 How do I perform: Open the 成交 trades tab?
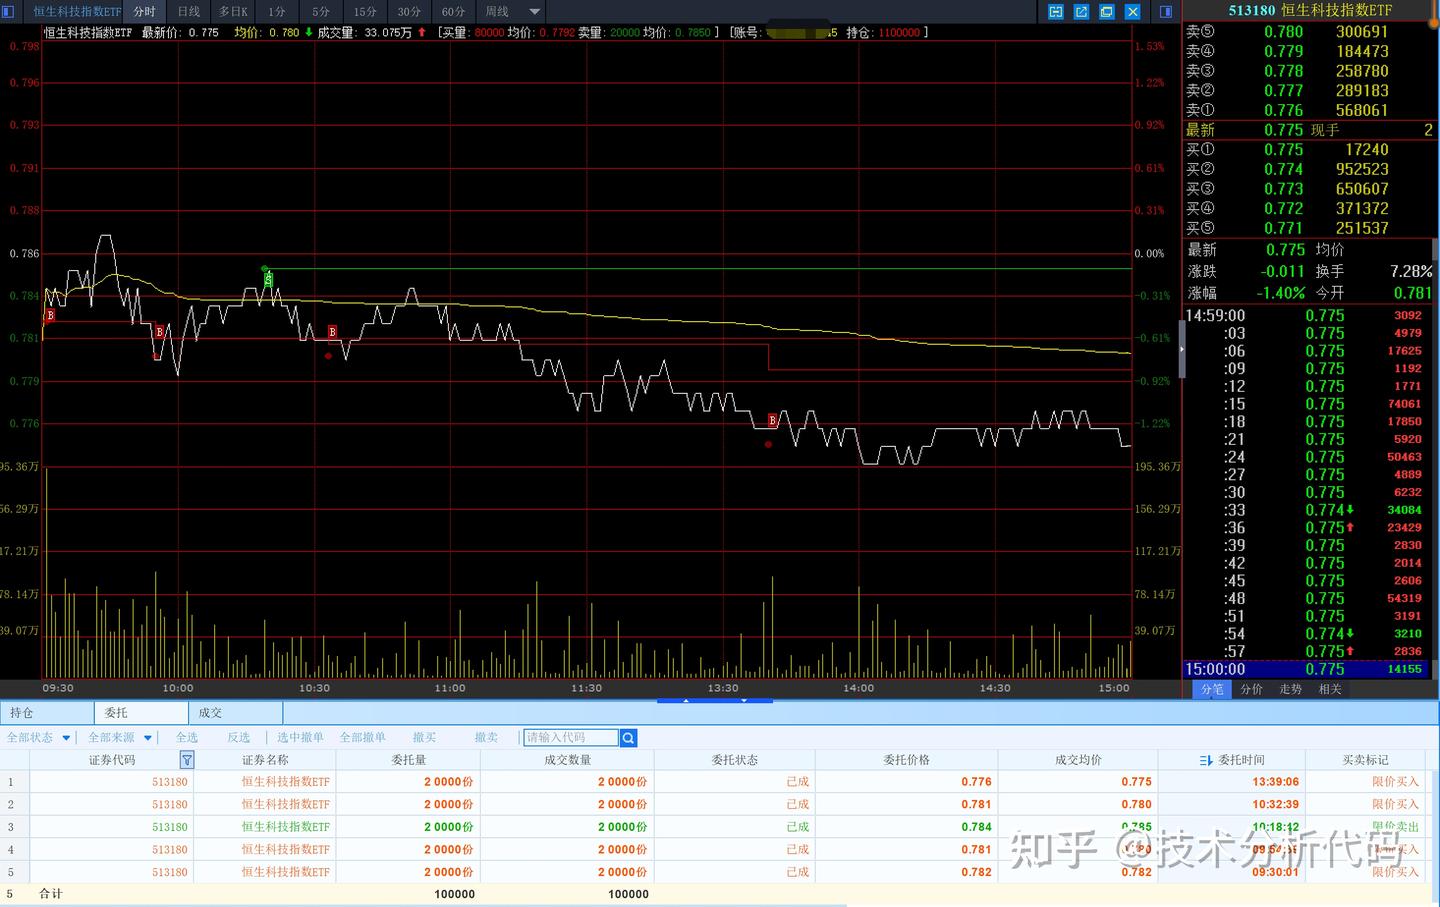click(x=235, y=713)
